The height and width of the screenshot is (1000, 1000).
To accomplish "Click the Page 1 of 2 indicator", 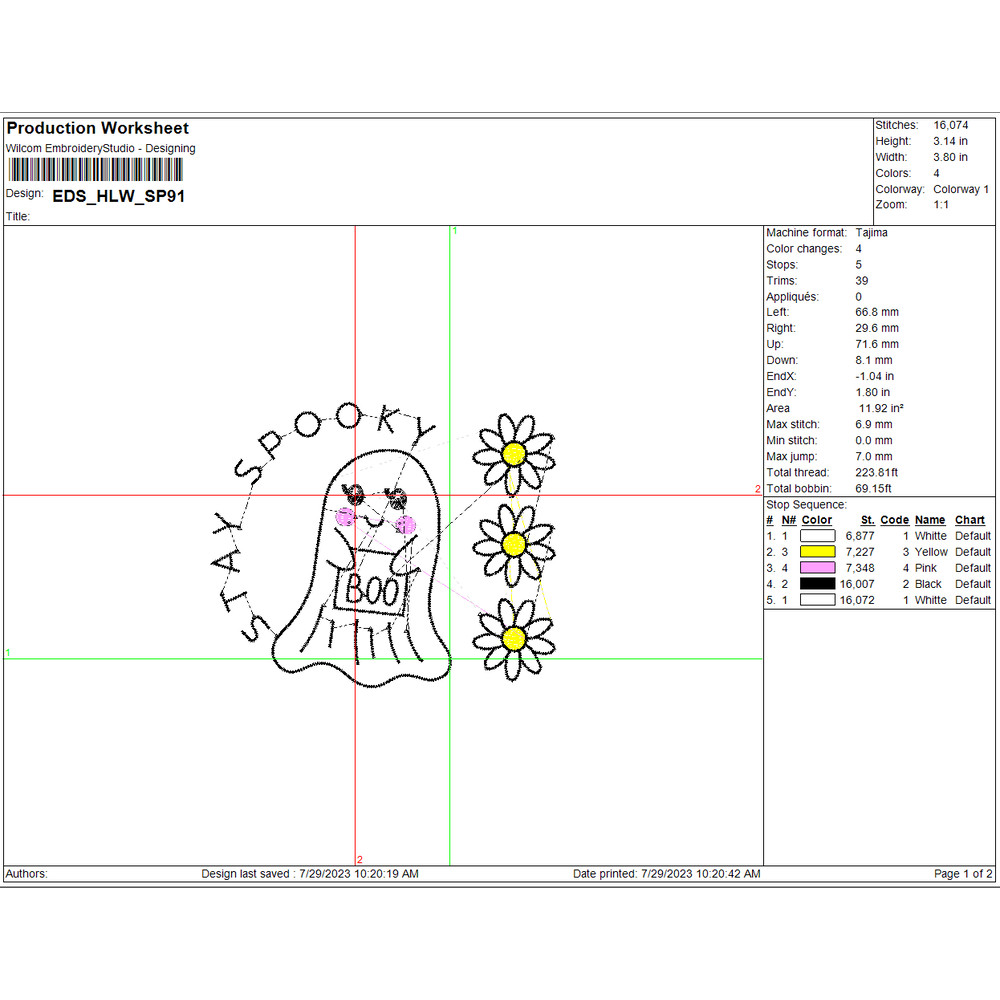I will click(963, 874).
